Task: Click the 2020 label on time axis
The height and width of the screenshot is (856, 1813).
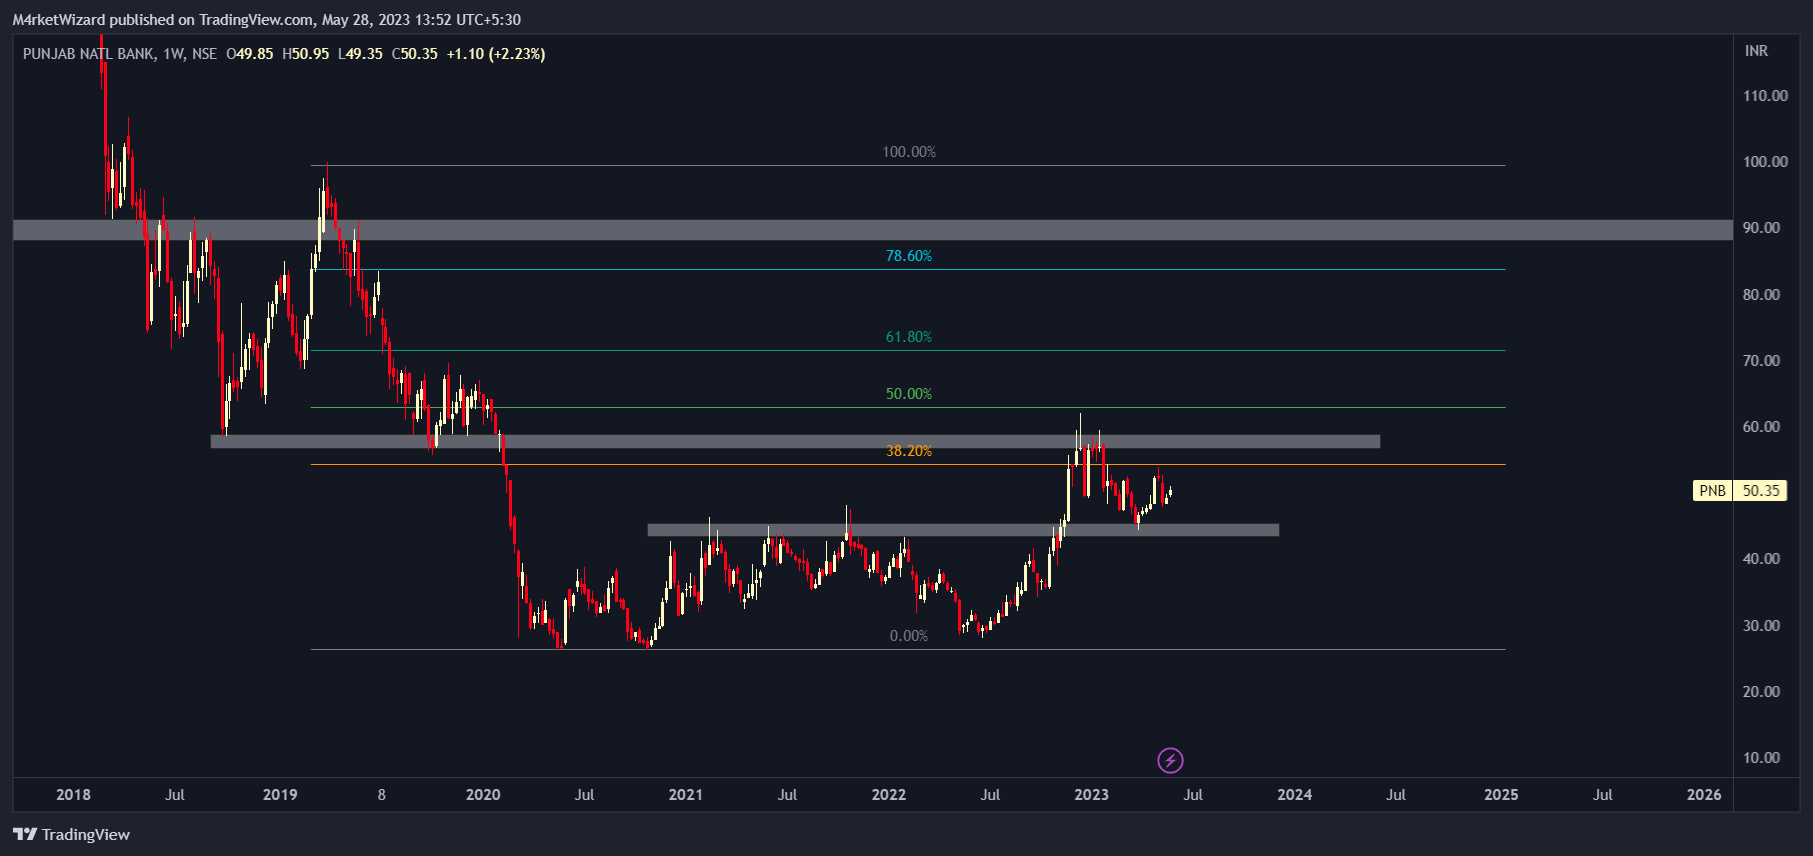Action: pyautogui.click(x=483, y=795)
